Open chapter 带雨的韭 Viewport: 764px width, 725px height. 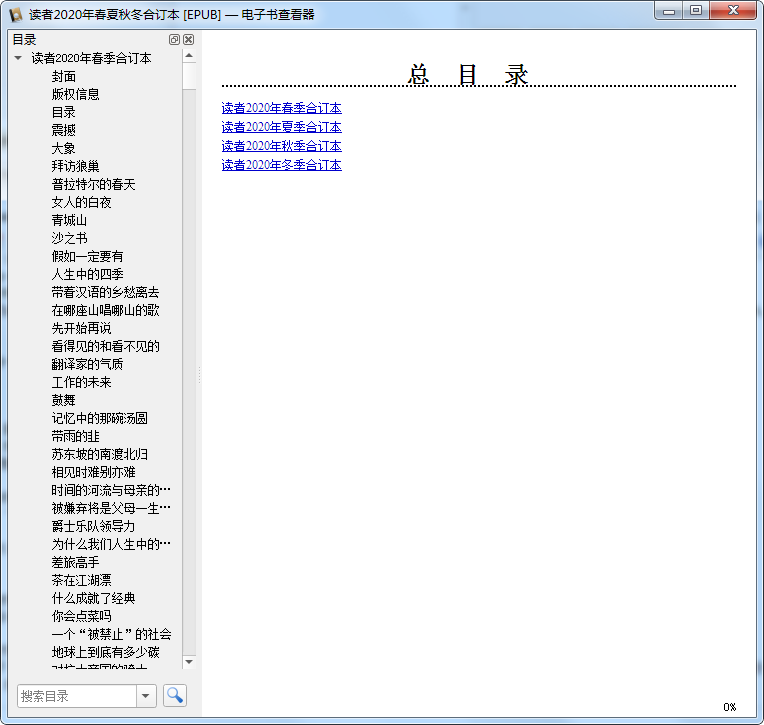click(76, 437)
